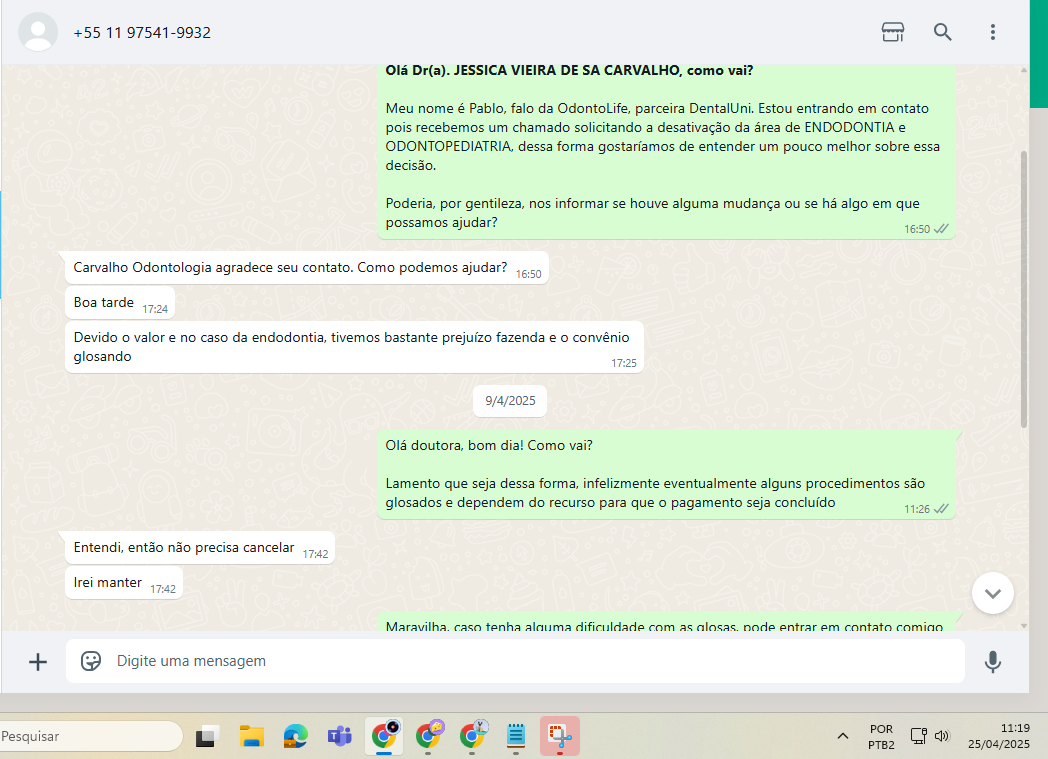Viewport: 1048px width, 759px height.
Task: Open the contact profile avatar
Action: click(x=37, y=32)
